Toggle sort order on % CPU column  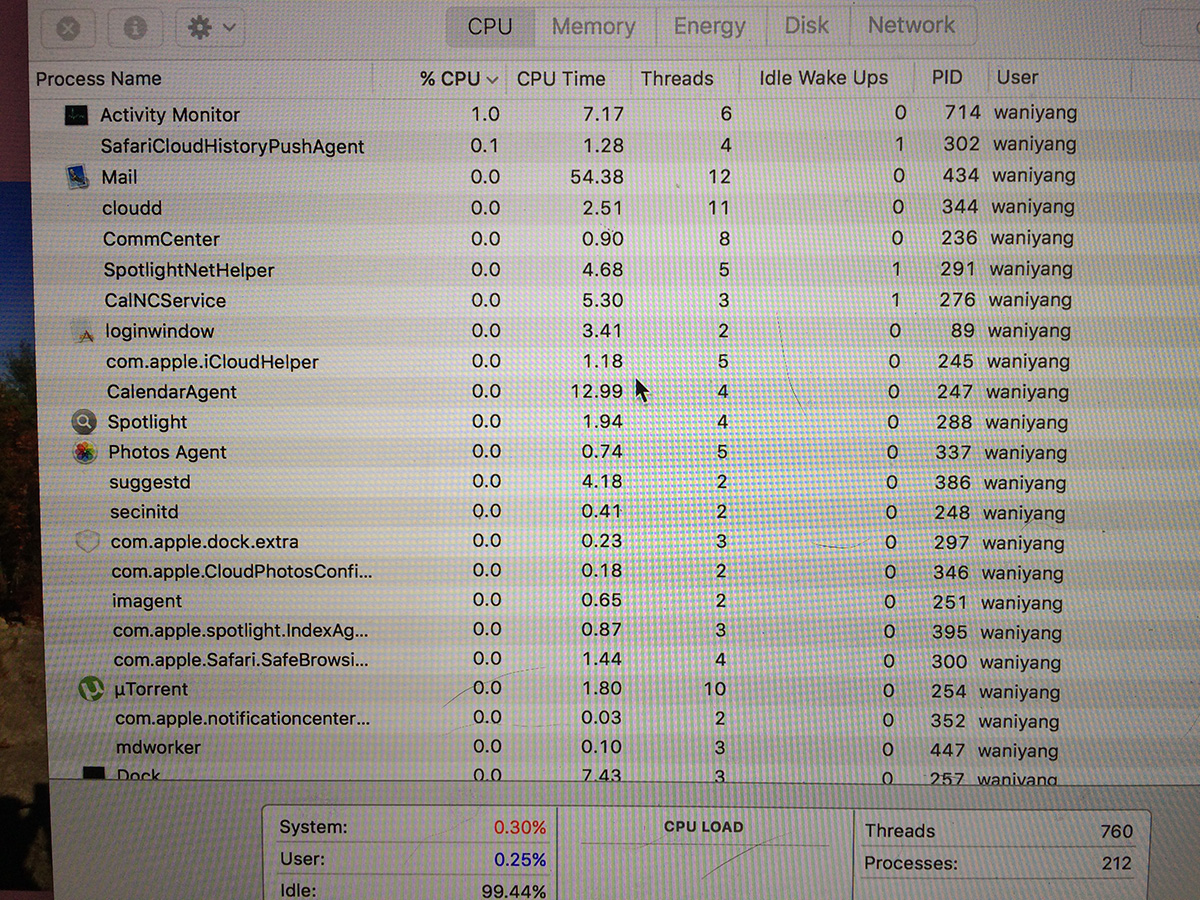(459, 79)
